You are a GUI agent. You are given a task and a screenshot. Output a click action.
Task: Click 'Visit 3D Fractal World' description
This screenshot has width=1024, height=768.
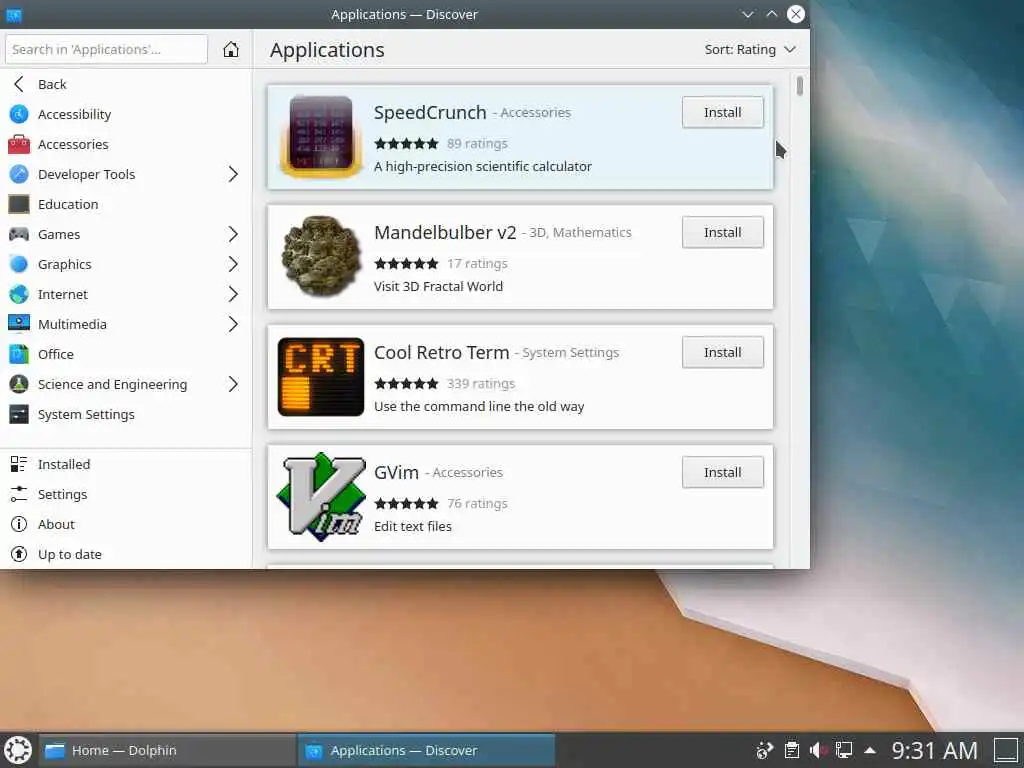(438, 287)
